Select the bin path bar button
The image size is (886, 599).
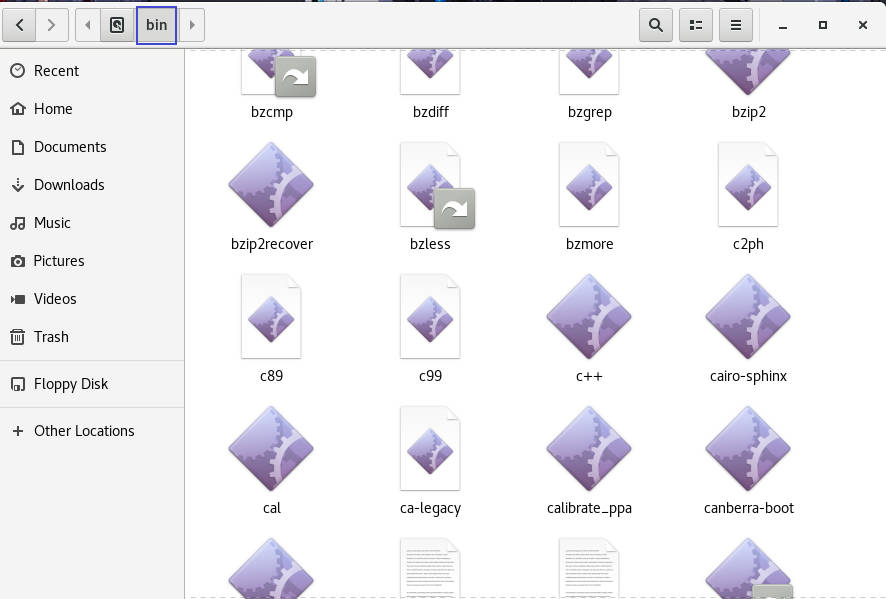[157, 25]
